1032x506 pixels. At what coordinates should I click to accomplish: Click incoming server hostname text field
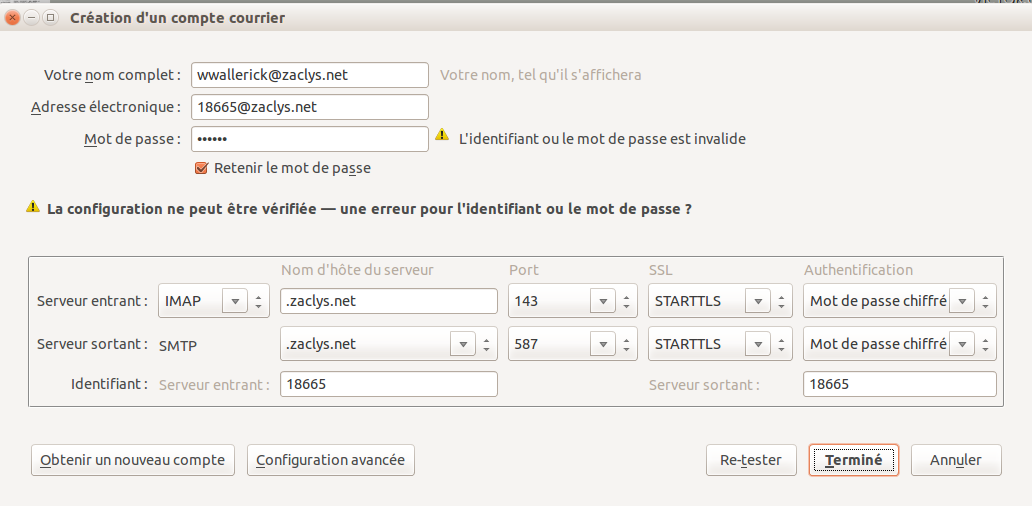coord(388,301)
